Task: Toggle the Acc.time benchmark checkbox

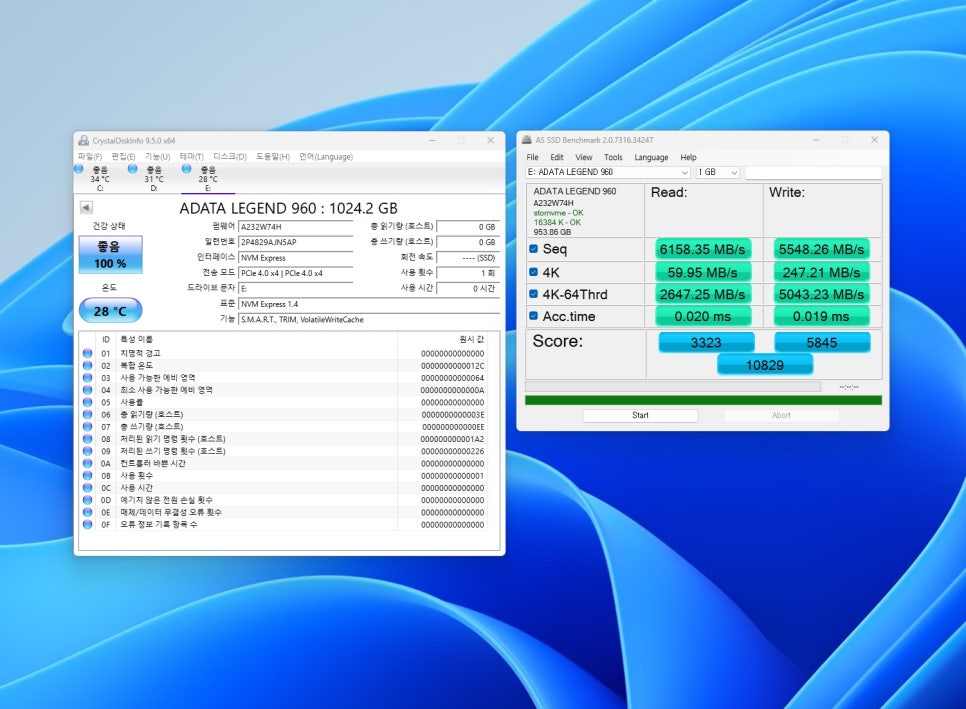Action: [533, 317]
